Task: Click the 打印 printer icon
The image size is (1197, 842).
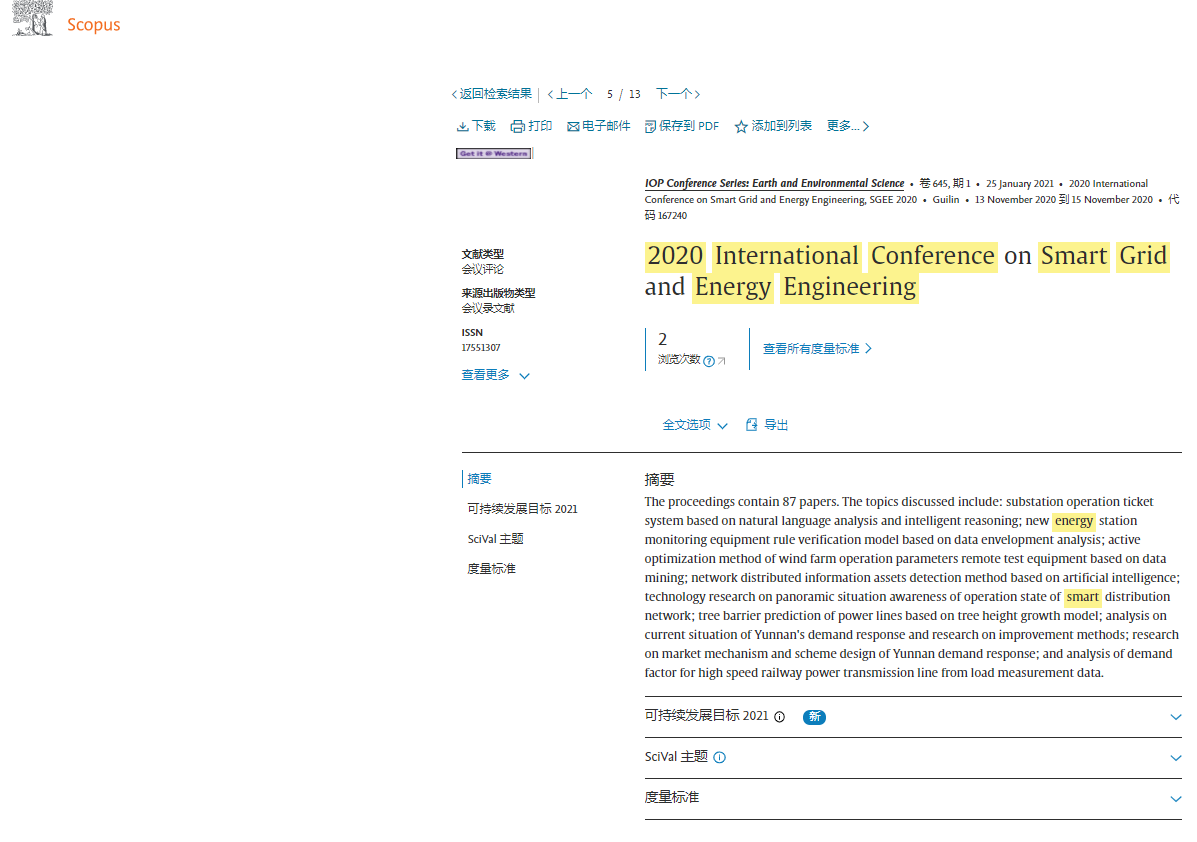Action: click(518, 127)
